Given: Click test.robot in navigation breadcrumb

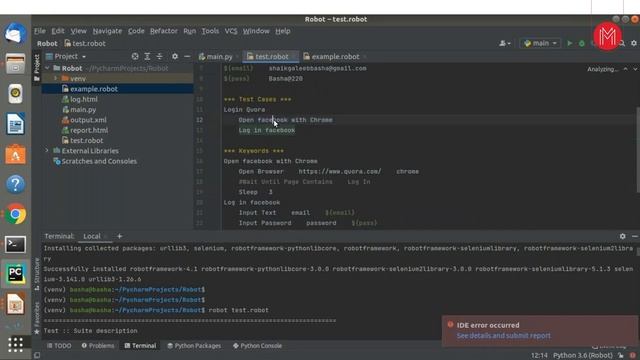Looking at the screenshot, I should click(85, 43).
